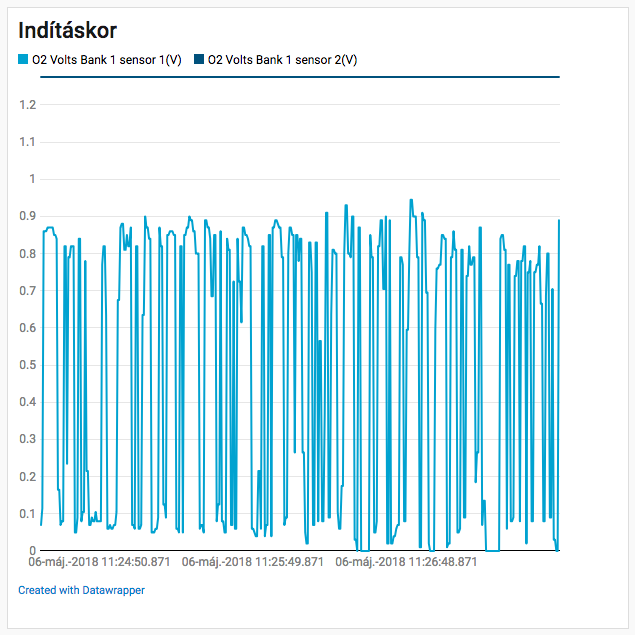
Task: Click the 'Indításkor' chart title
Action: coord(67,30)
